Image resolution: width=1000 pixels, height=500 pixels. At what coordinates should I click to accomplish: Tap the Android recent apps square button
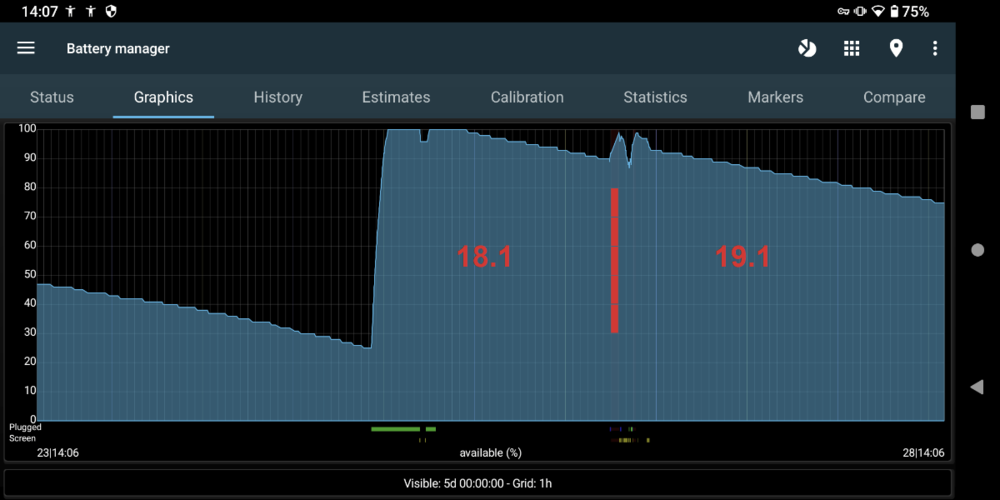pos(977,112)
